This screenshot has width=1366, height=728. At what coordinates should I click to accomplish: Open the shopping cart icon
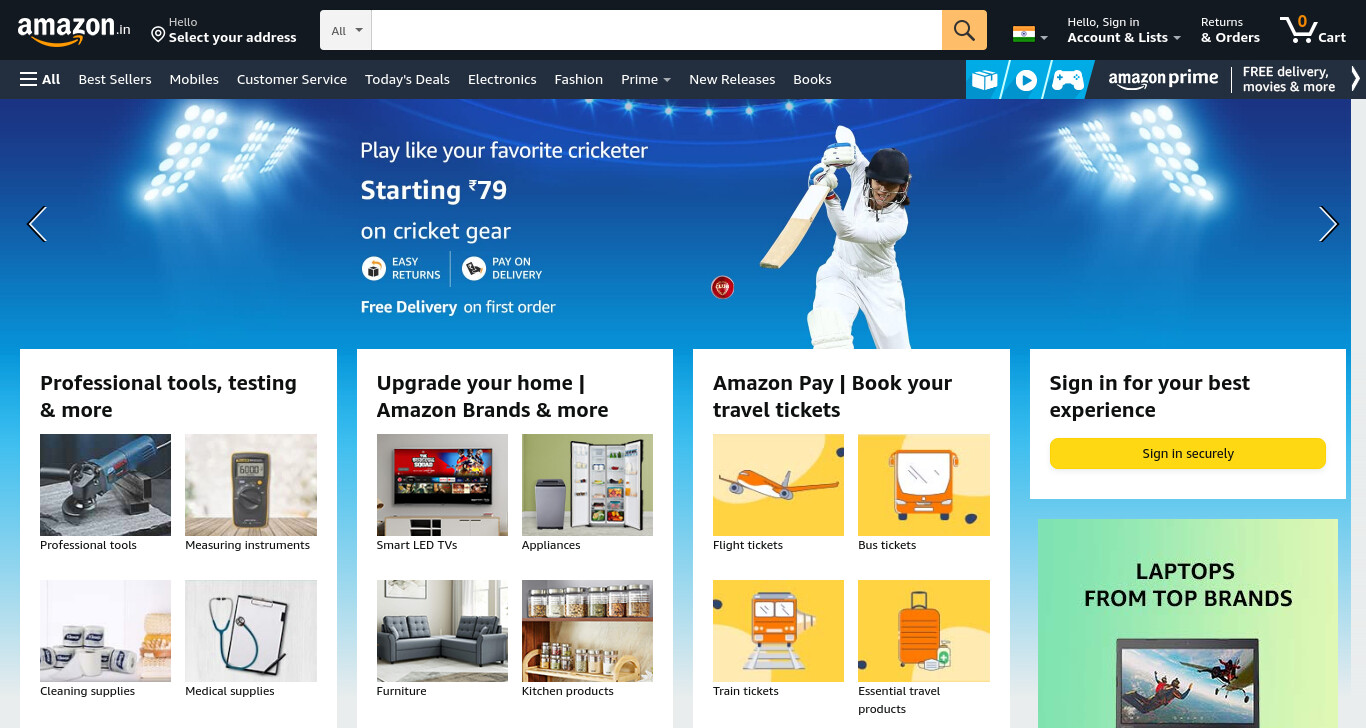point(1313,29)
